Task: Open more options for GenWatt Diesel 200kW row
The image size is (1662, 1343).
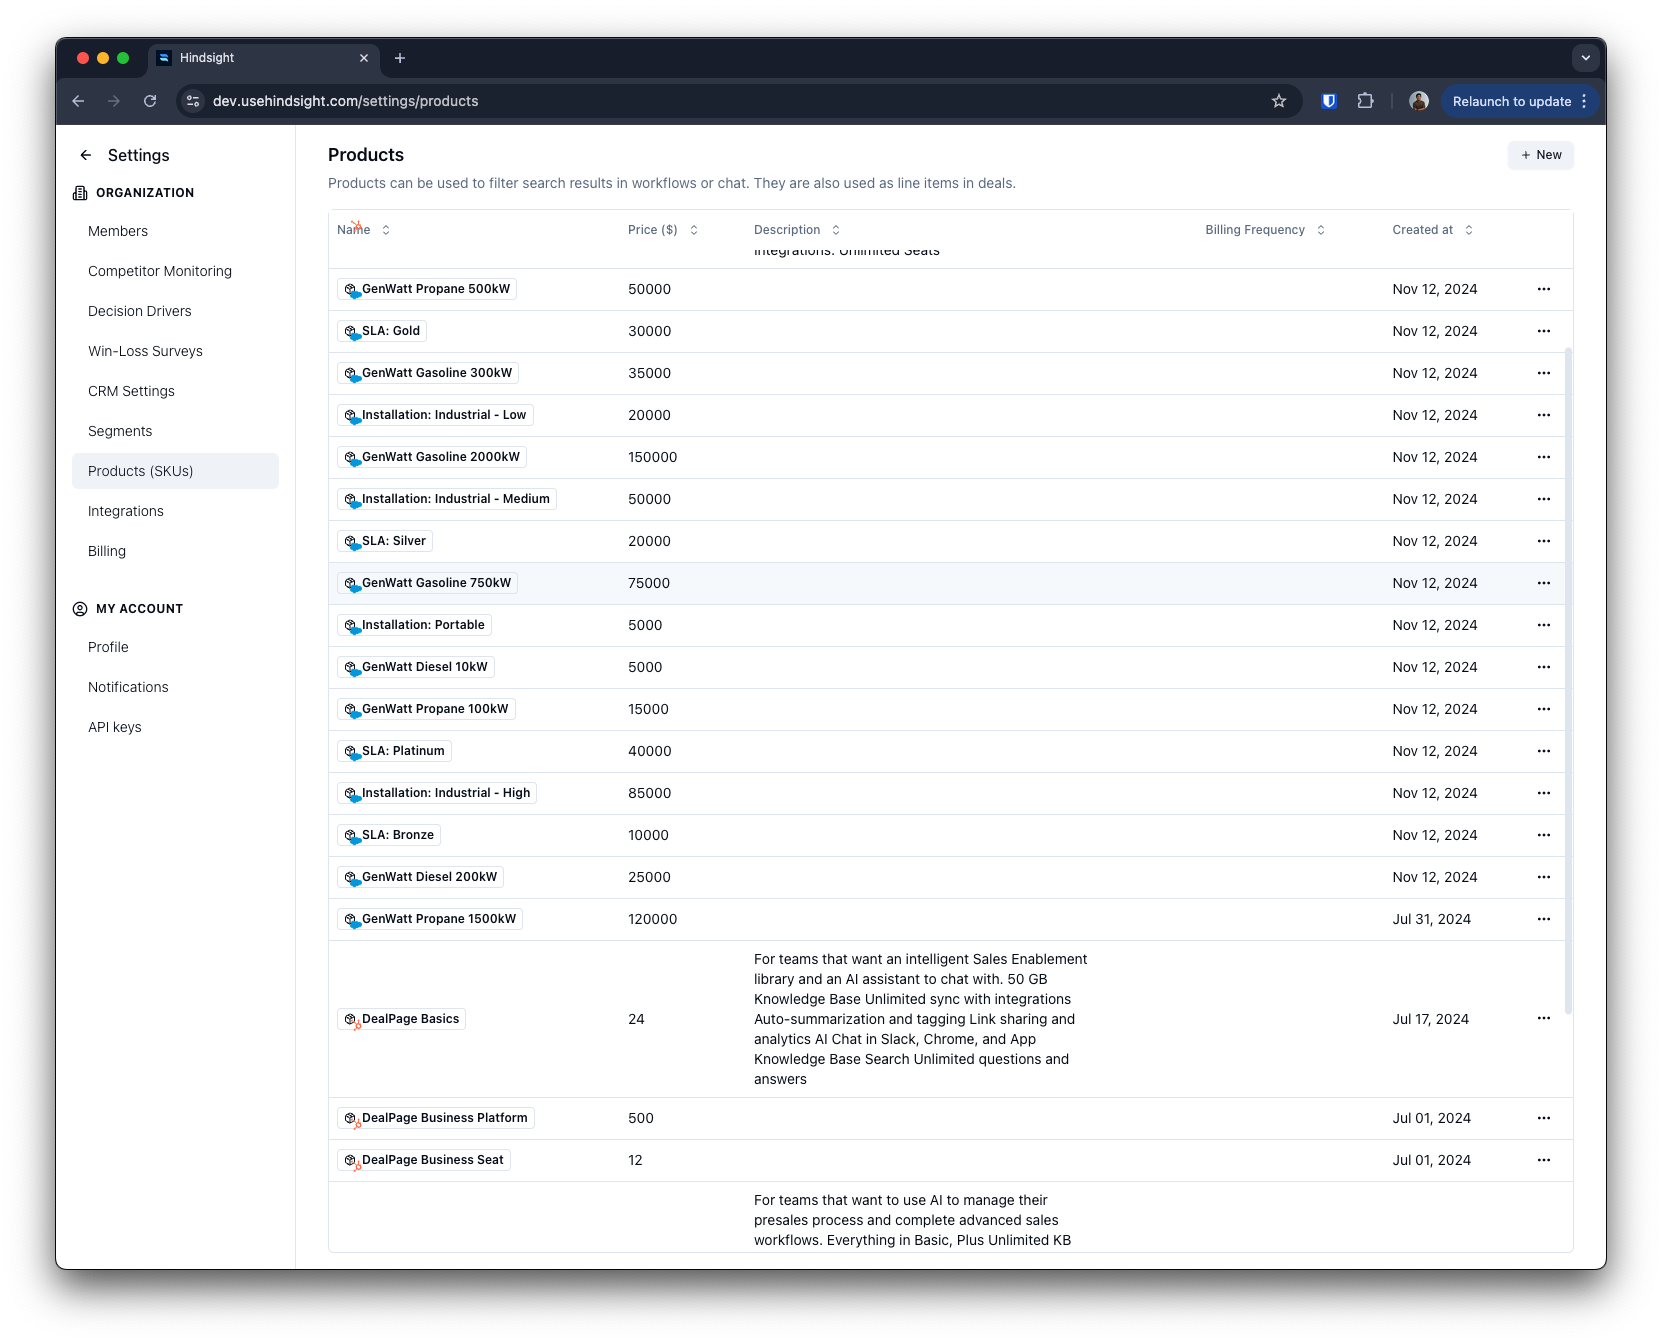Action: tap(1544, 877)
